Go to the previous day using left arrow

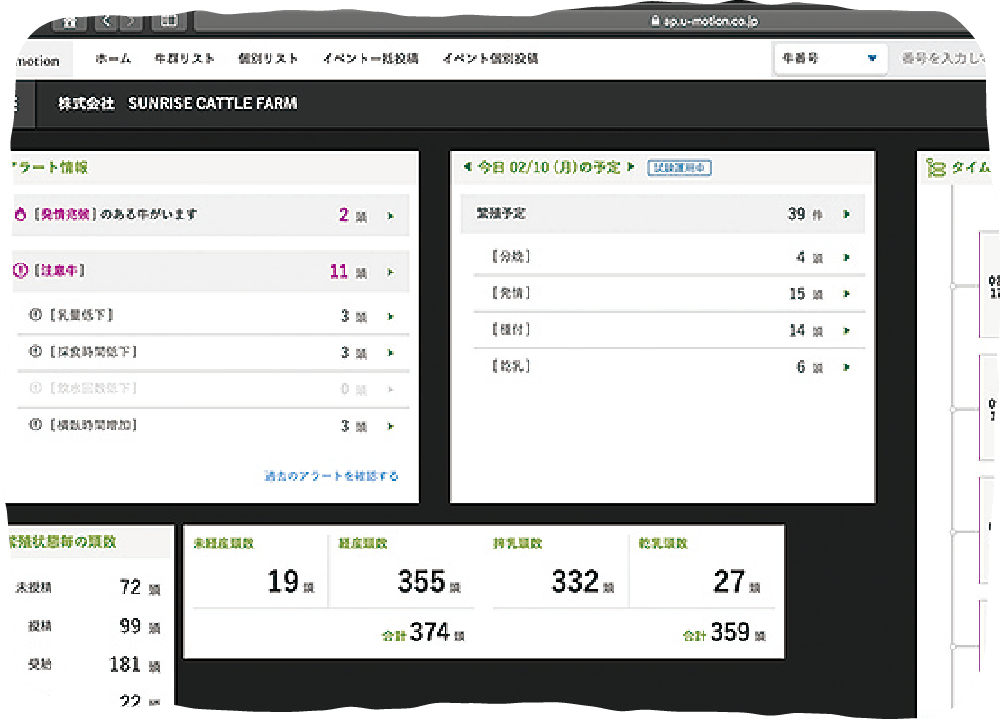pyautogui.click(x=466, y=167)
